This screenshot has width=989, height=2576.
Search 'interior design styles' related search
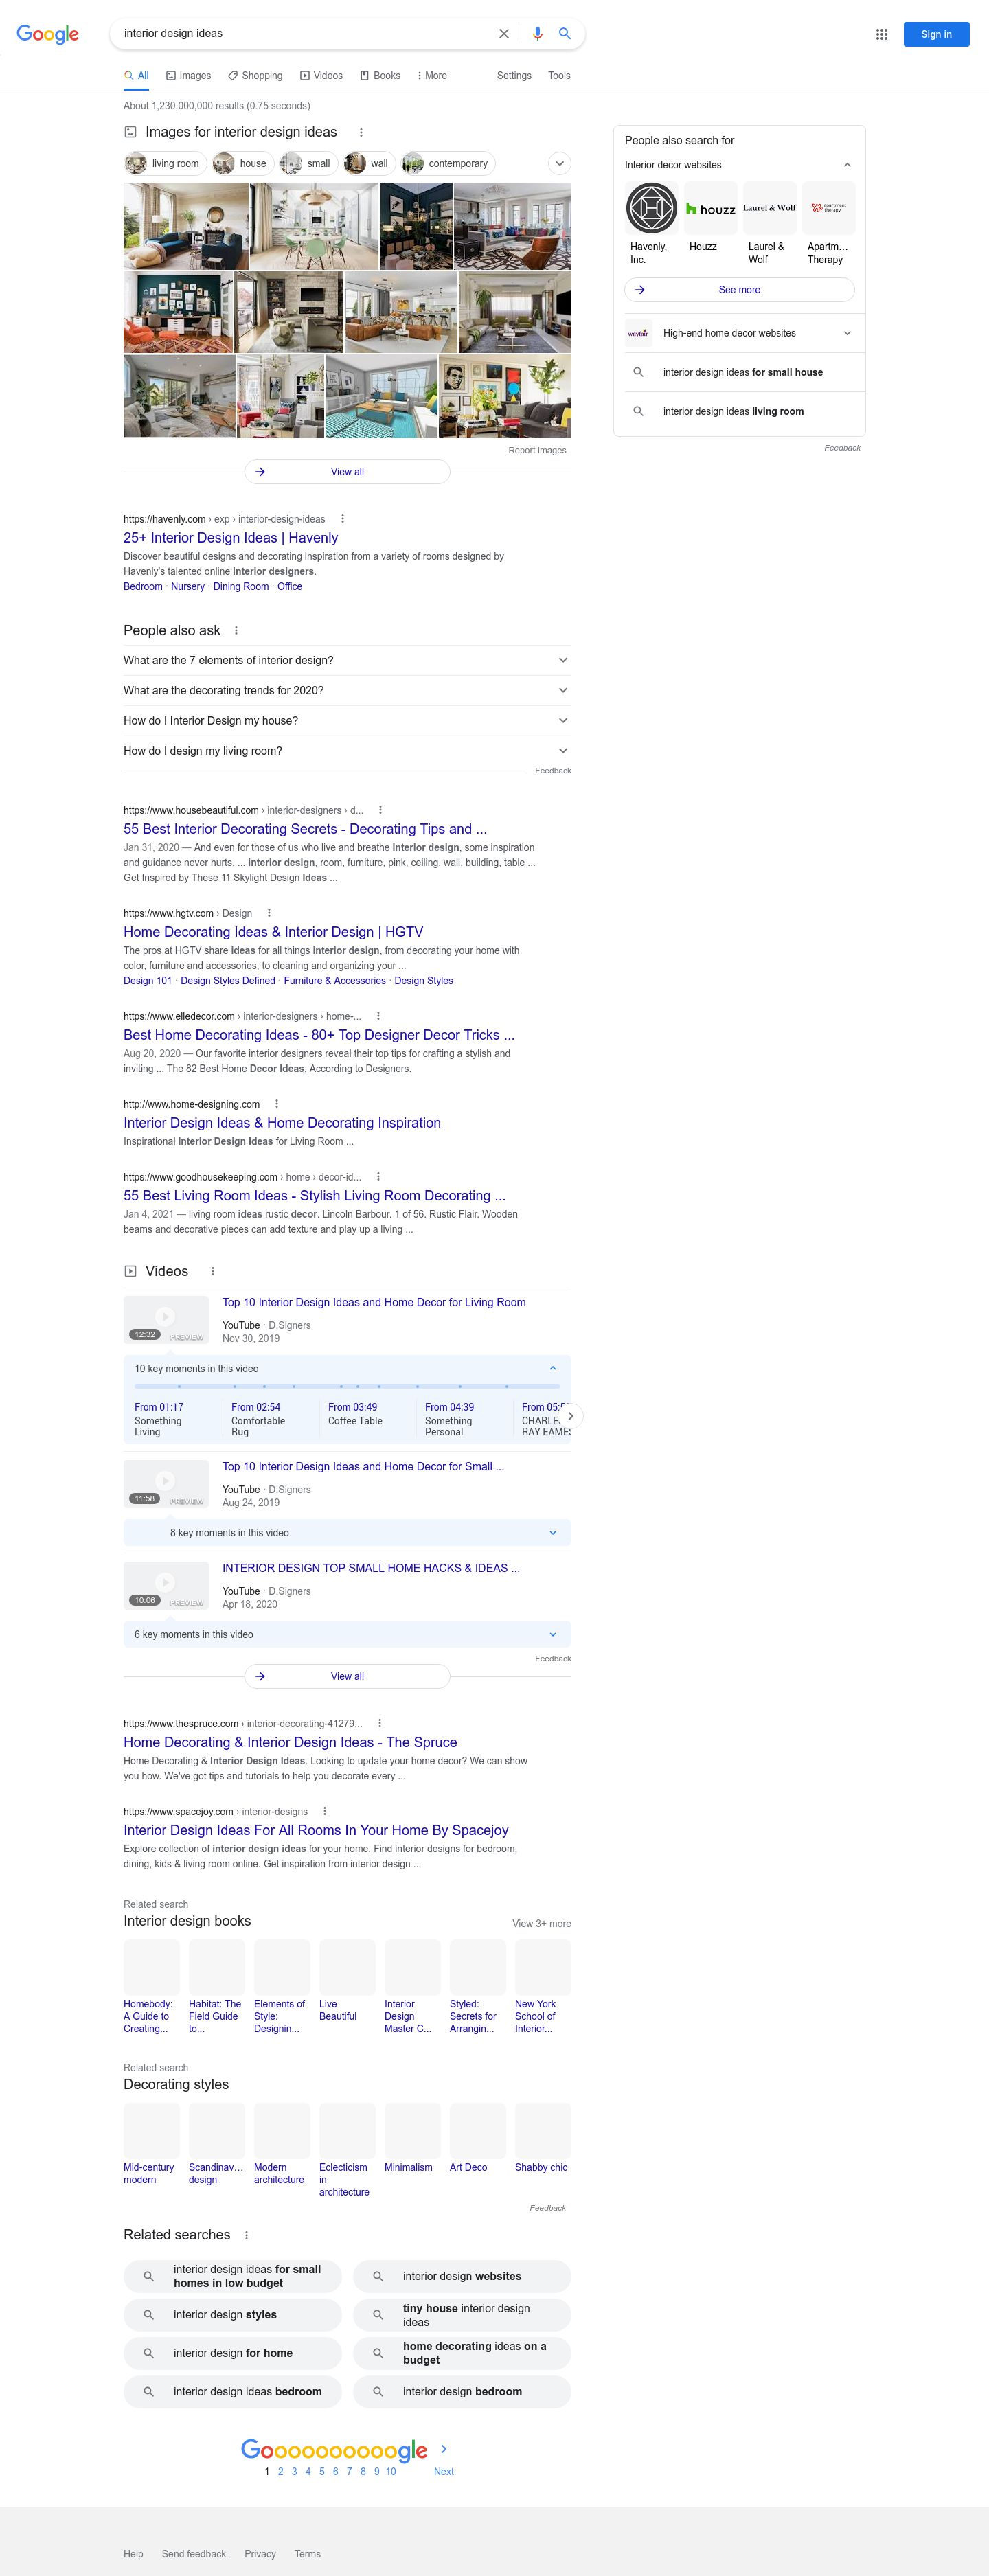point(232,2315)
